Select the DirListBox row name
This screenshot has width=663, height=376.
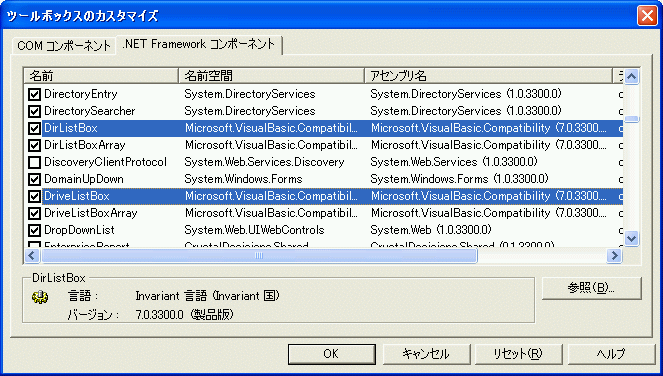pyautogui.click(x=71, y=128)
